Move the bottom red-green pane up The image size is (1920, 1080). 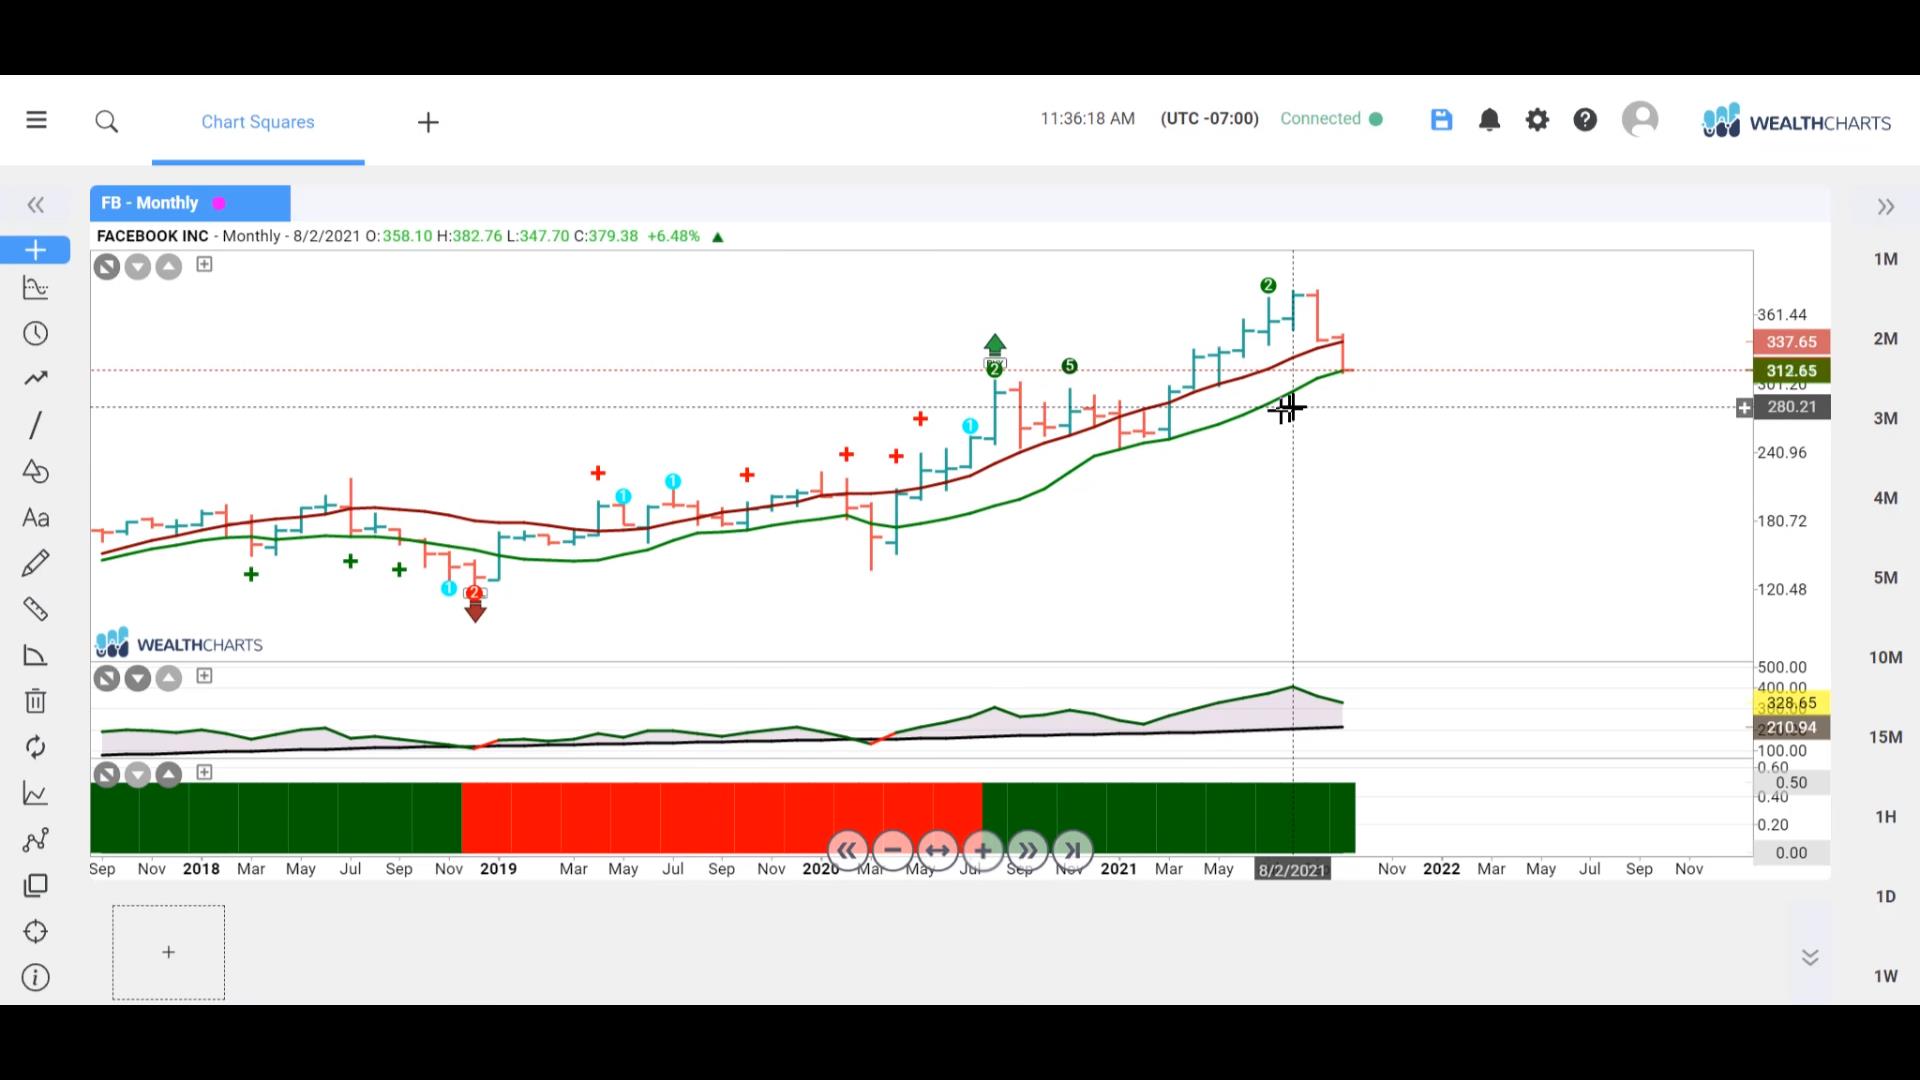click(x=169, y=775)
